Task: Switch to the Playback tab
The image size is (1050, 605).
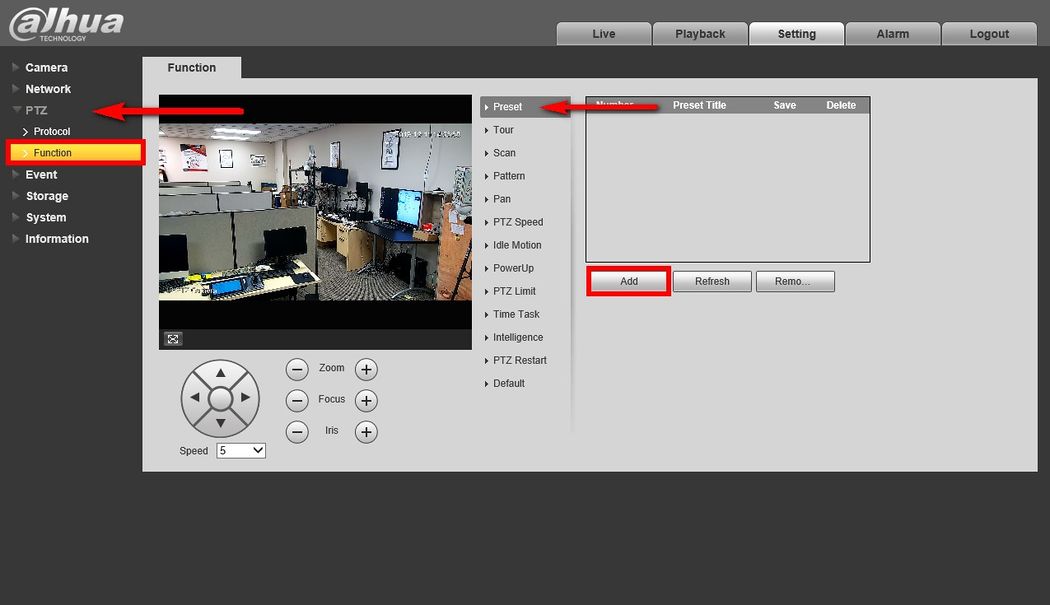Action: coord(700,34)
